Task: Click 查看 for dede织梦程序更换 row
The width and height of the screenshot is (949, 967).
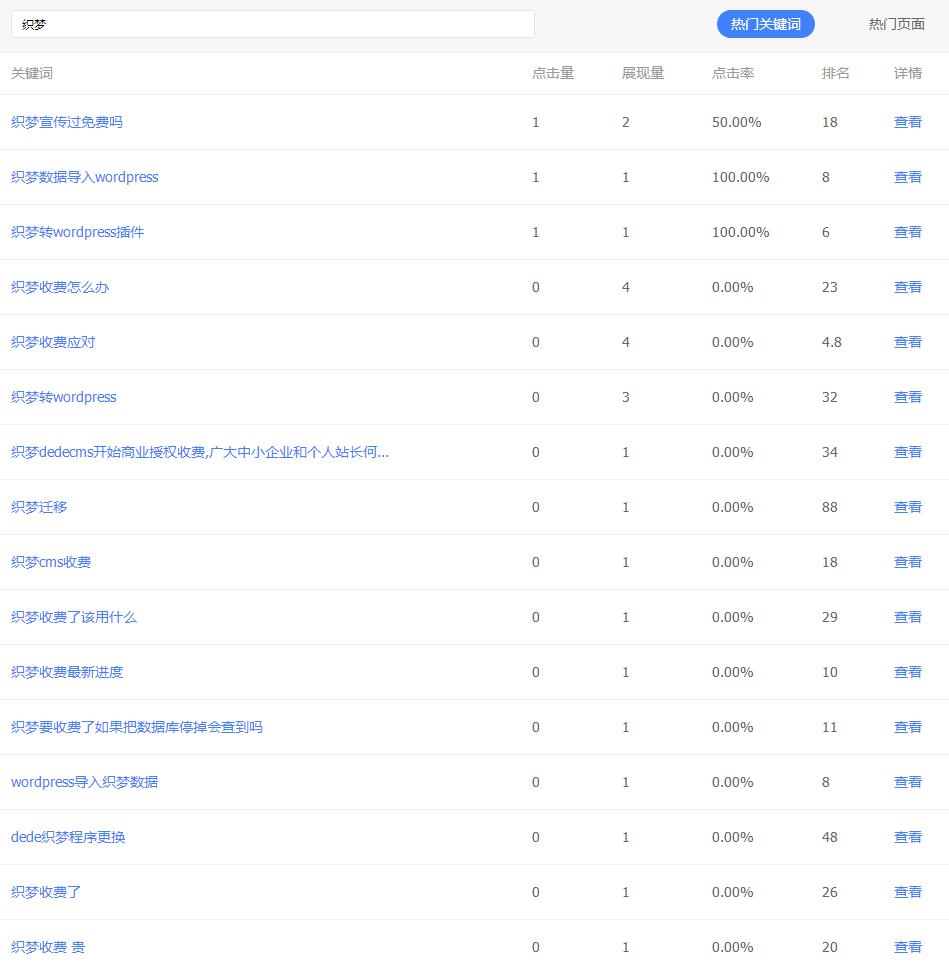Action: [x=908, y=837]
